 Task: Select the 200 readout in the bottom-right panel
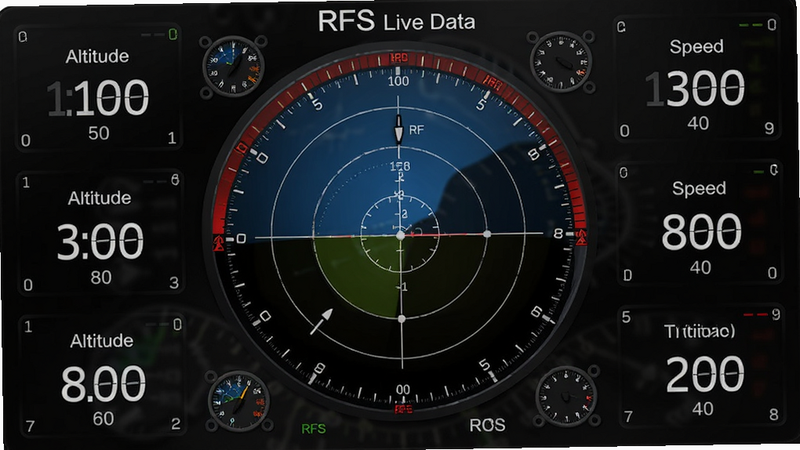(x=705, y=374)
